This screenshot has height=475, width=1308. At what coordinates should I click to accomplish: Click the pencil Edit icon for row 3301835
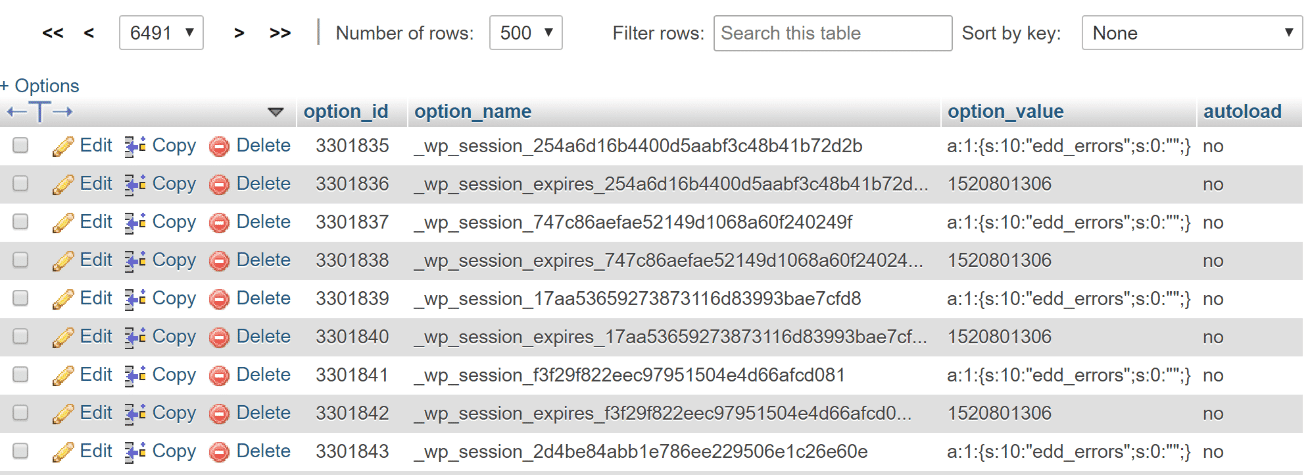(63, 146)
